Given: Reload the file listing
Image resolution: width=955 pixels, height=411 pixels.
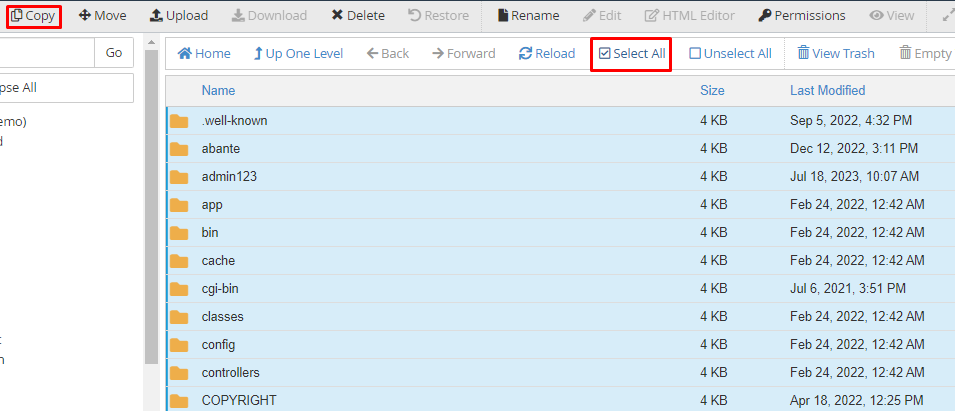Looking at the screenshot, I should (547, 53).
